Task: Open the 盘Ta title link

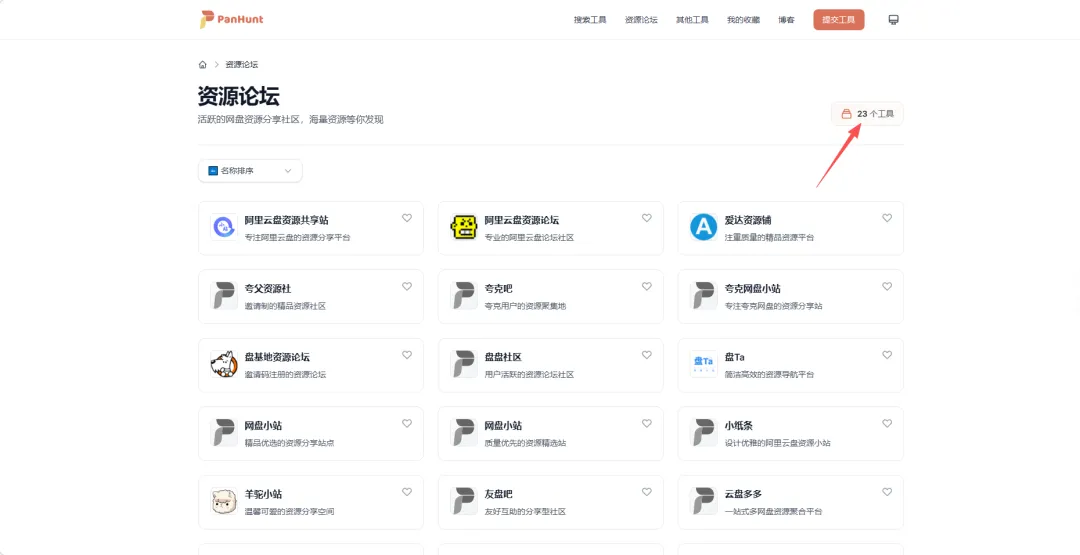Action: (x=734, y=357)
